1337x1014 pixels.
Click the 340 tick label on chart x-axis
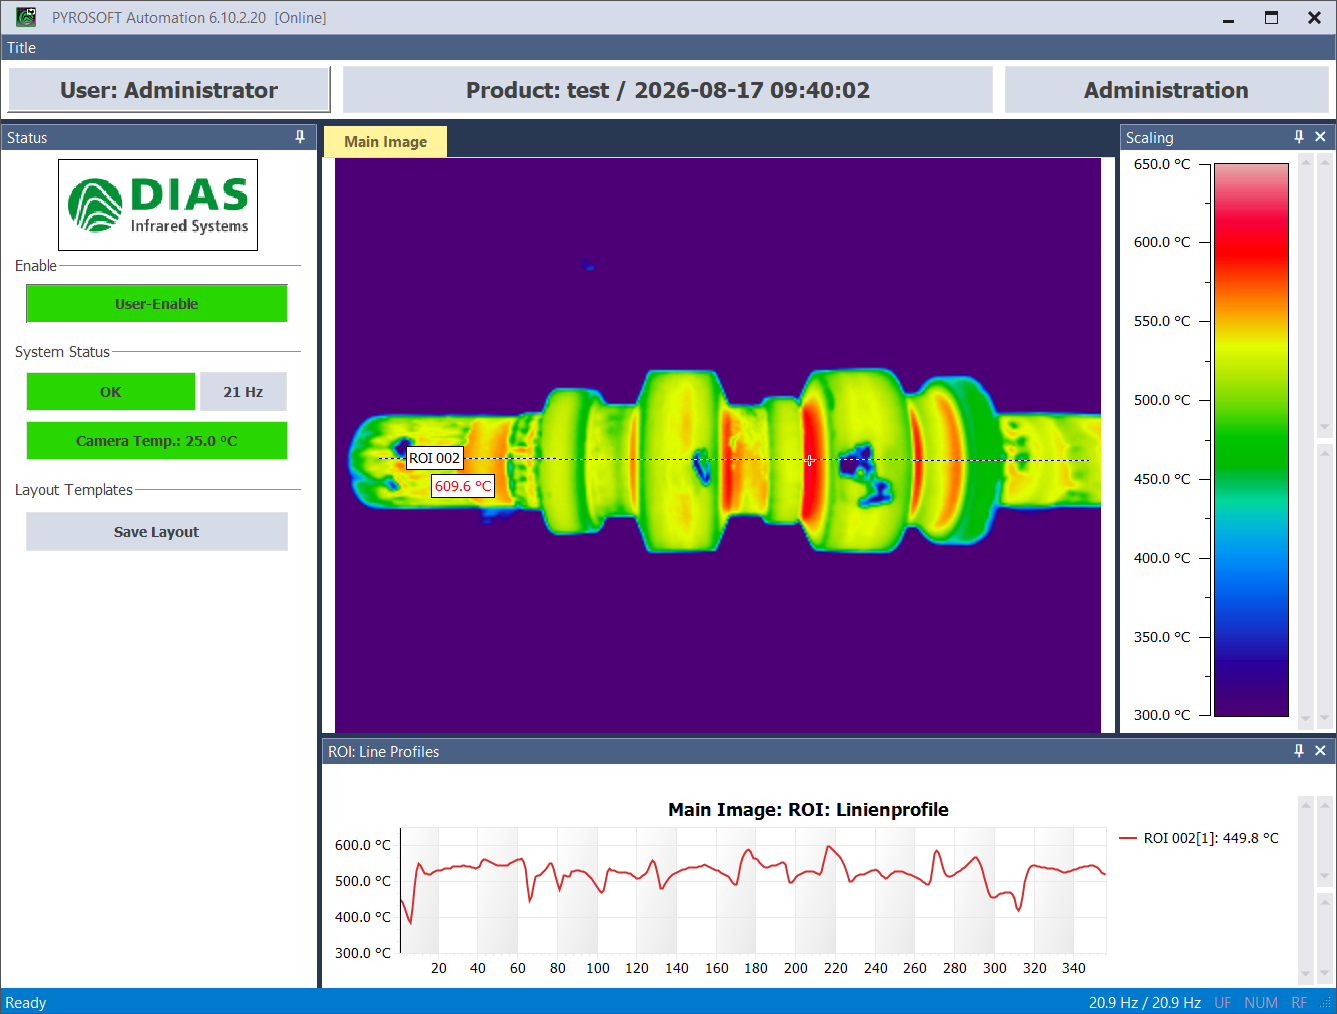[x=1074, y=968]
